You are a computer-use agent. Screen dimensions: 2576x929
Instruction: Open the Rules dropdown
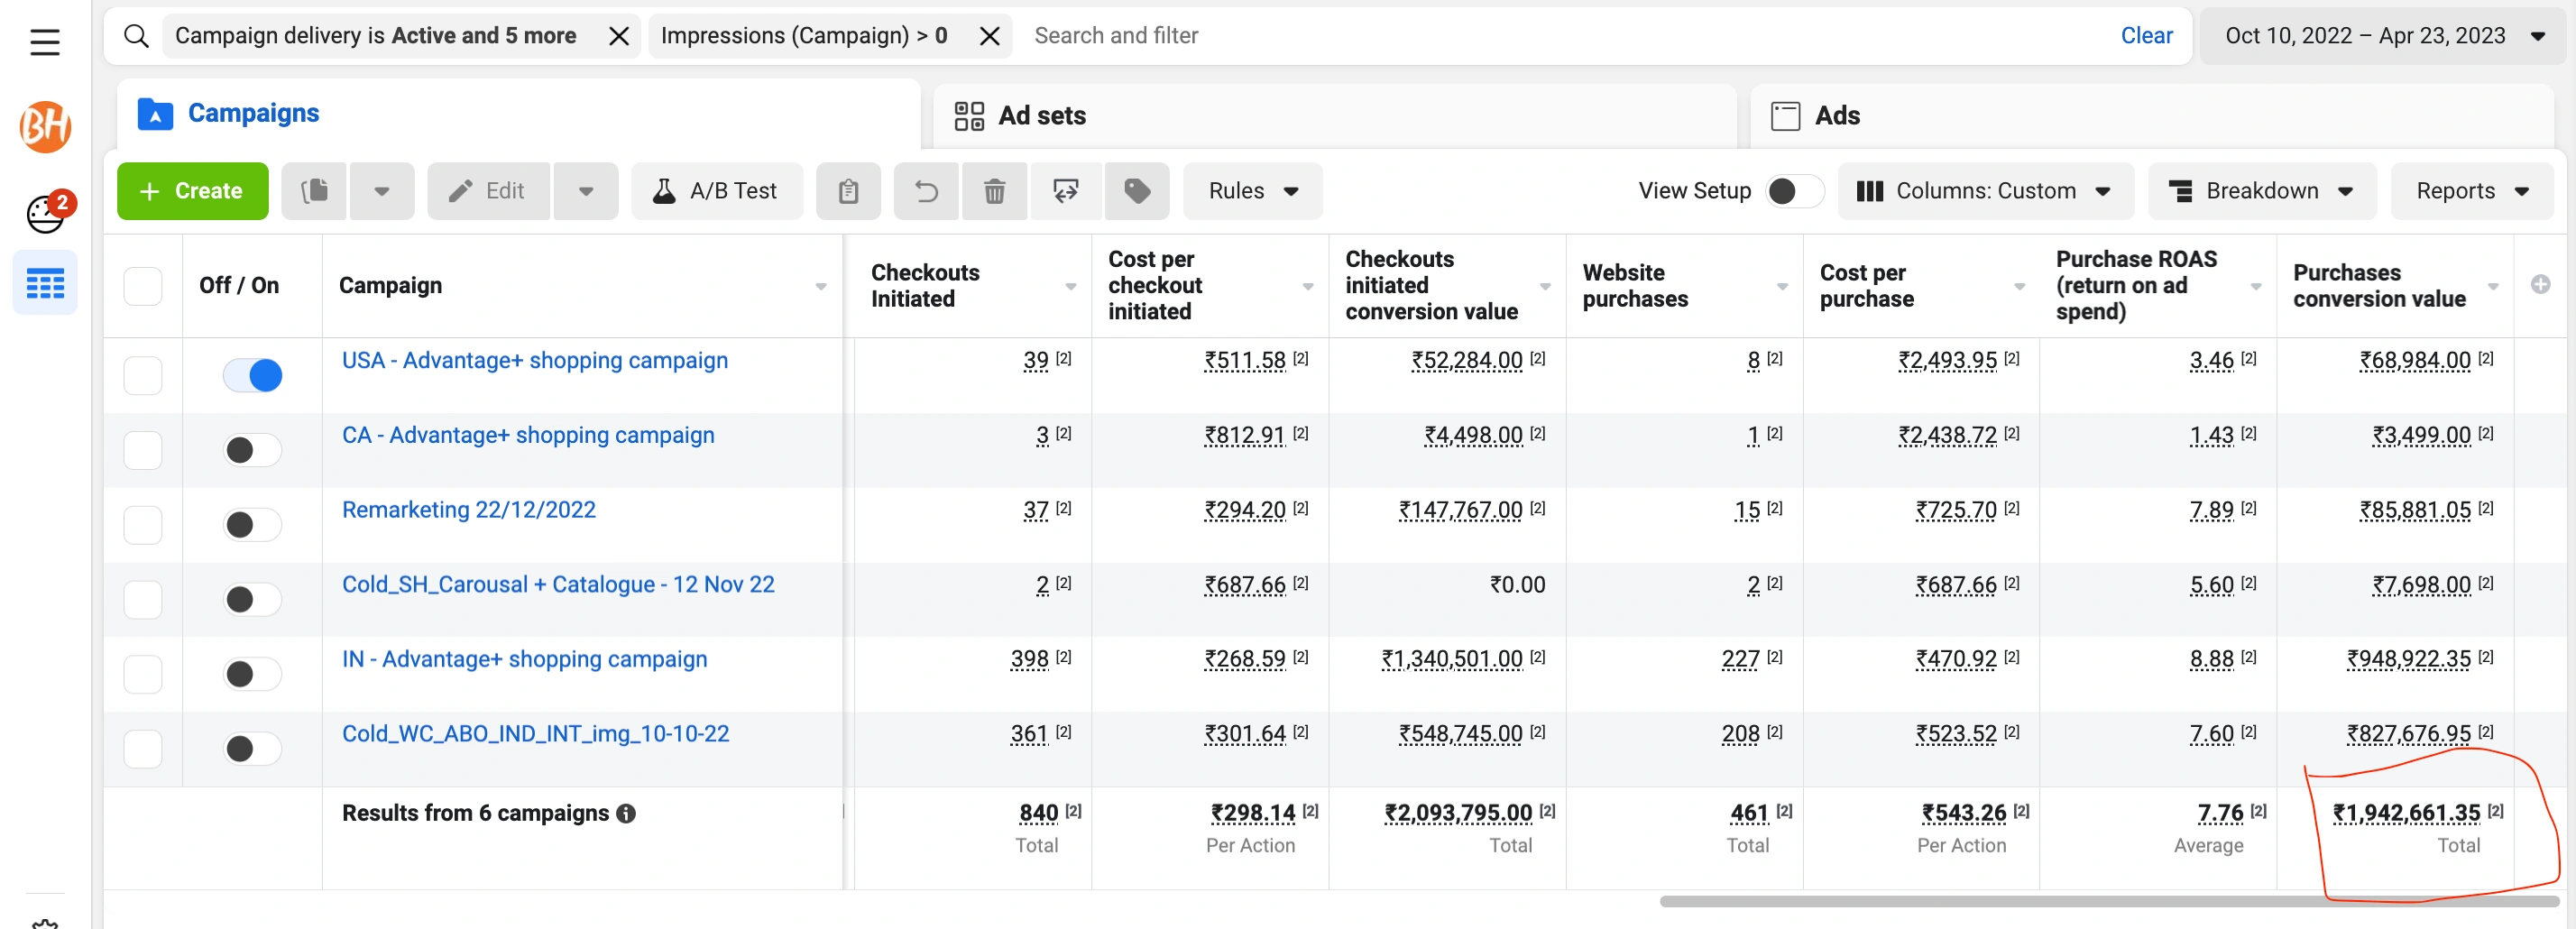pos(1253,191)
